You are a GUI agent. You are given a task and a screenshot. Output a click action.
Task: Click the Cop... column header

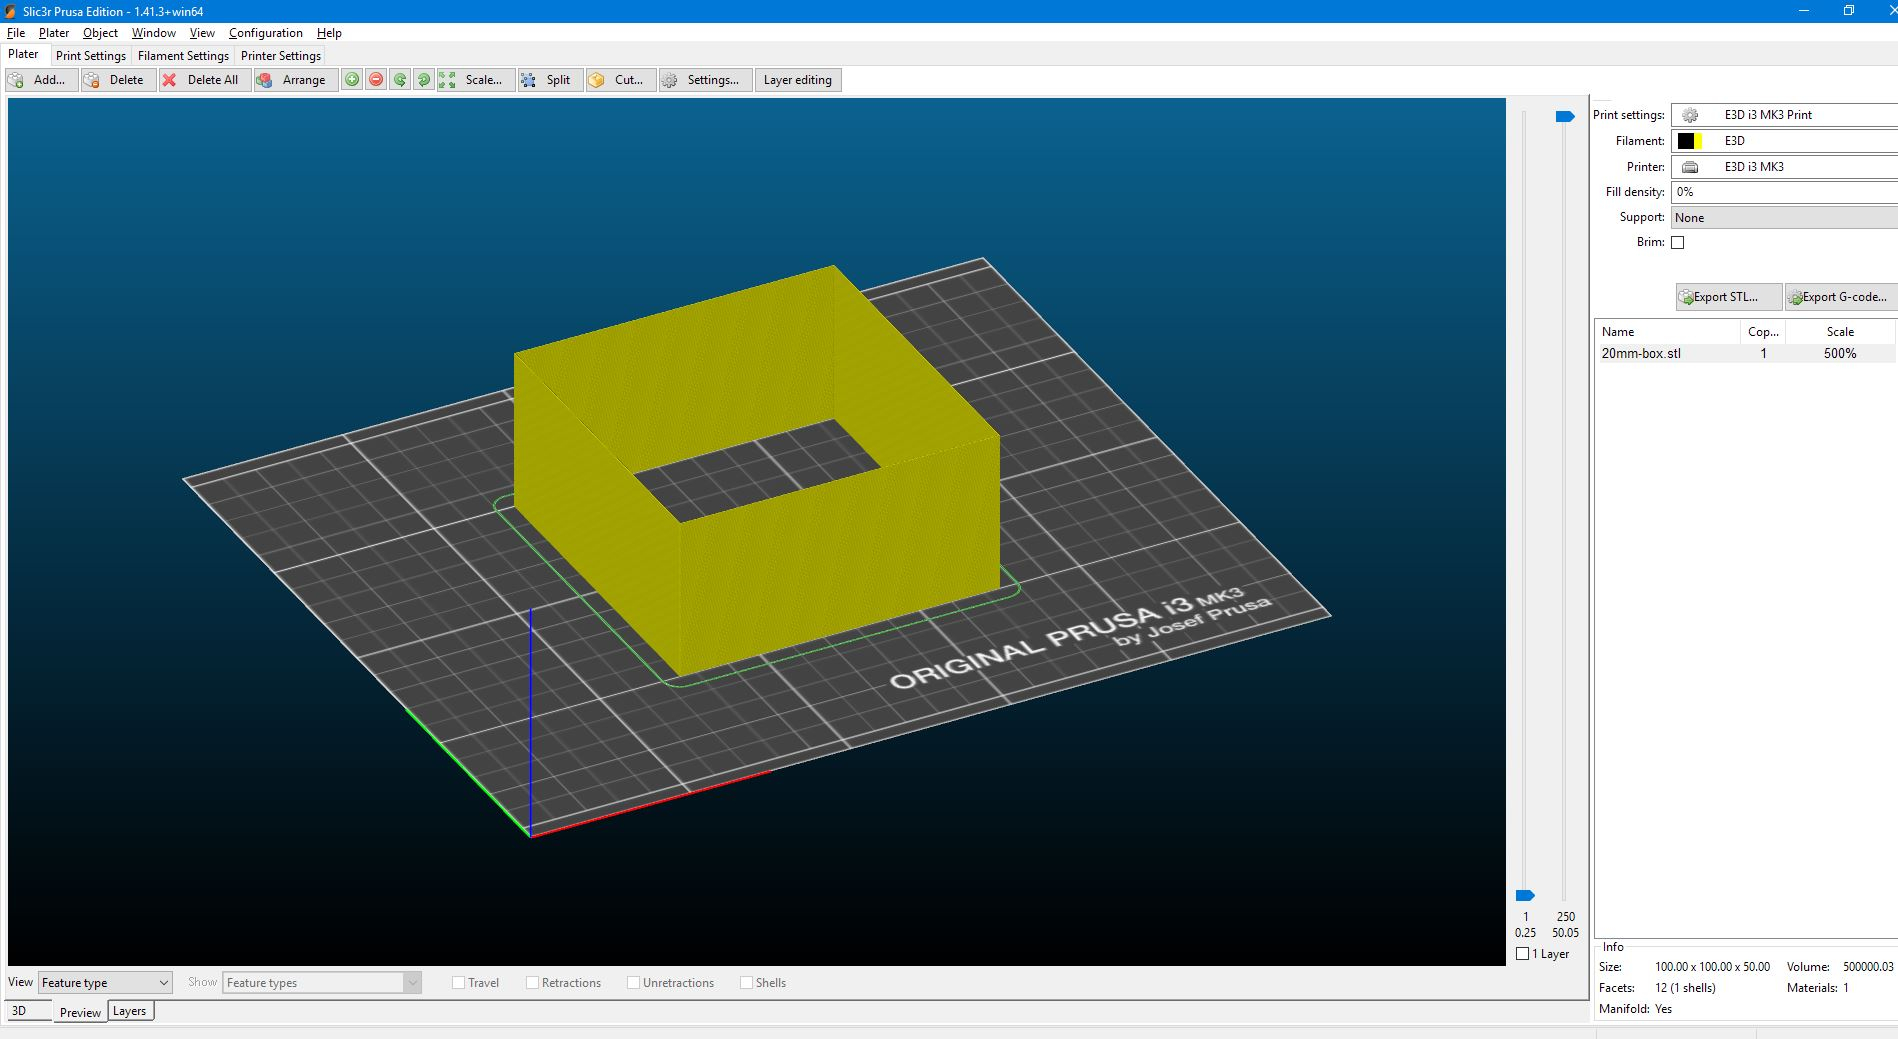coord(1763,332)
